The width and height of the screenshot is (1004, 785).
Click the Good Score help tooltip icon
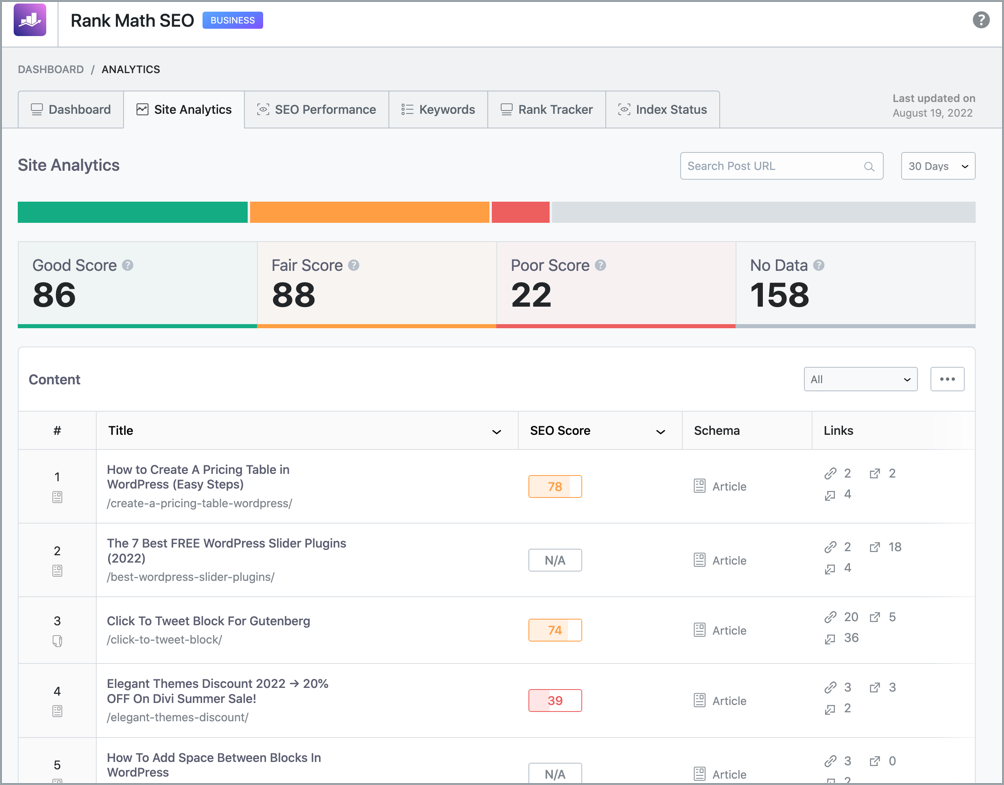[128, 266]
